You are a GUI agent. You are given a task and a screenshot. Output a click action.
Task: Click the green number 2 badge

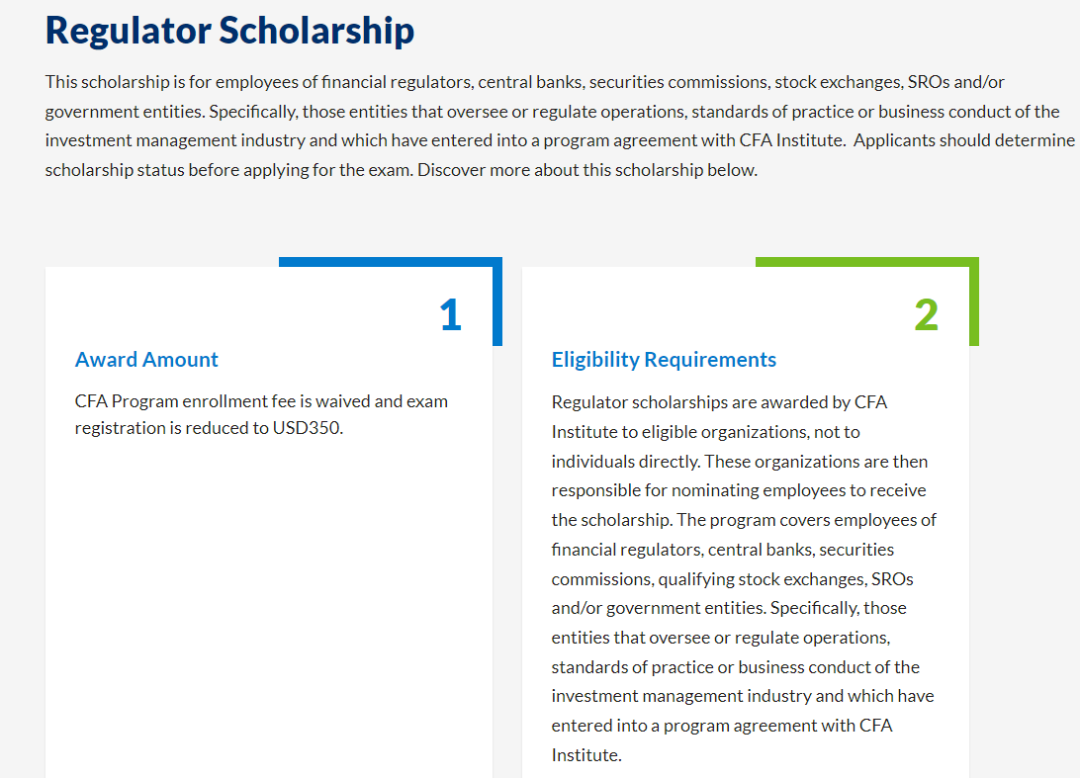(x=926, y=315)
